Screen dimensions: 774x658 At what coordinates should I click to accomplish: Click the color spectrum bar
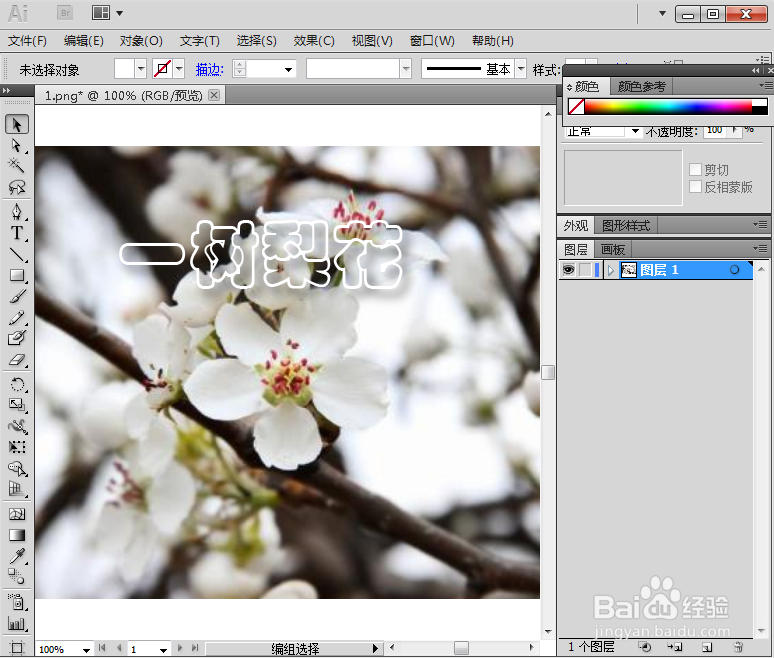click(x=668, y=106)
